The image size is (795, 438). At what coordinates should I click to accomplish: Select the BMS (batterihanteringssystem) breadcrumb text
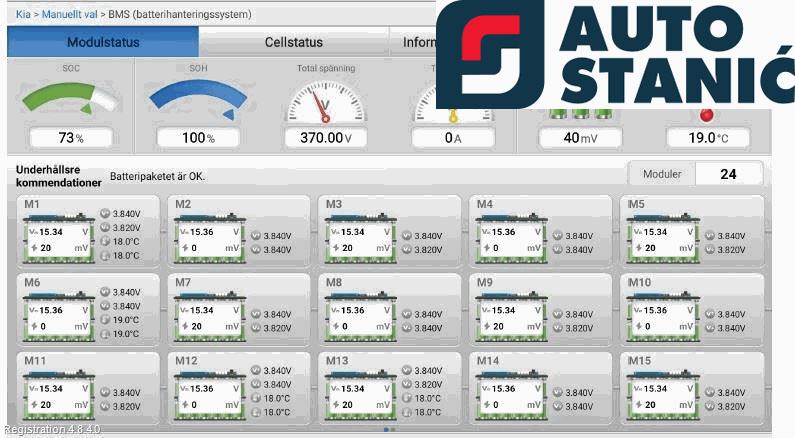[x=179, y=14]
